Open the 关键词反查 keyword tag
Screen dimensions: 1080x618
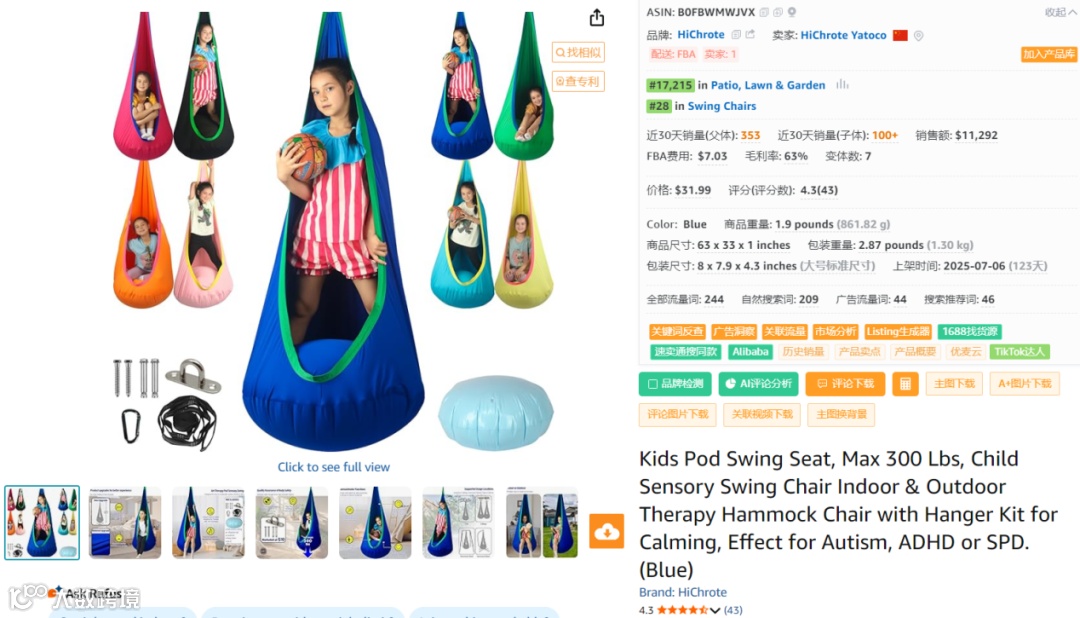pyautogui.click(x=677, y=331)
